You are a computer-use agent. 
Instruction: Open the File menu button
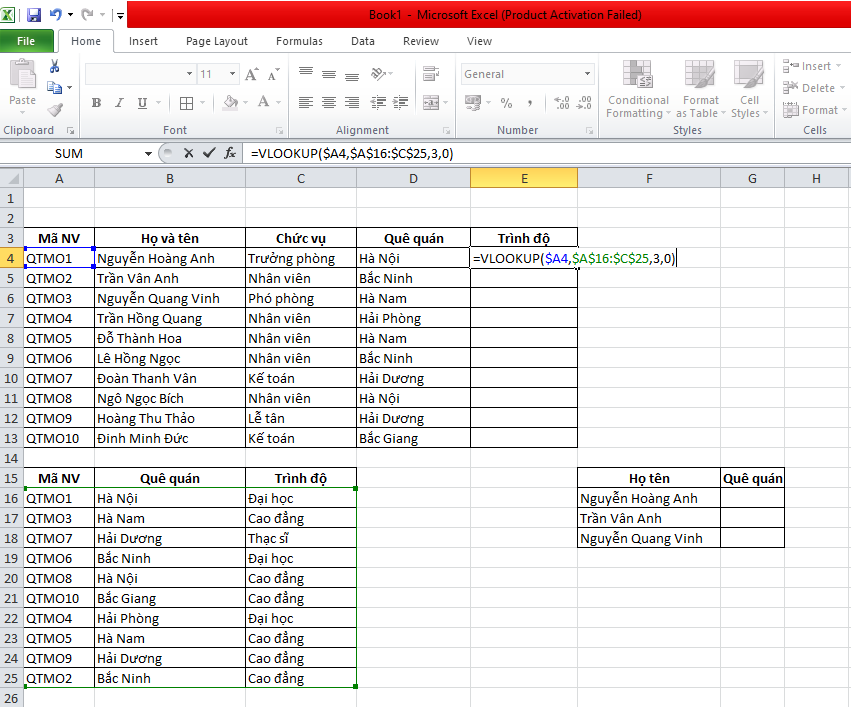tap(26, 41)
